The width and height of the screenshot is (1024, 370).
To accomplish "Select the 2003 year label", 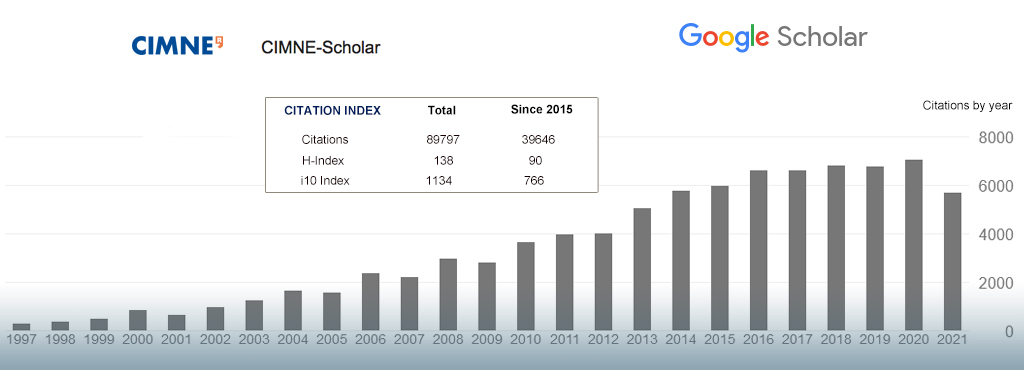I will (254, 339).
